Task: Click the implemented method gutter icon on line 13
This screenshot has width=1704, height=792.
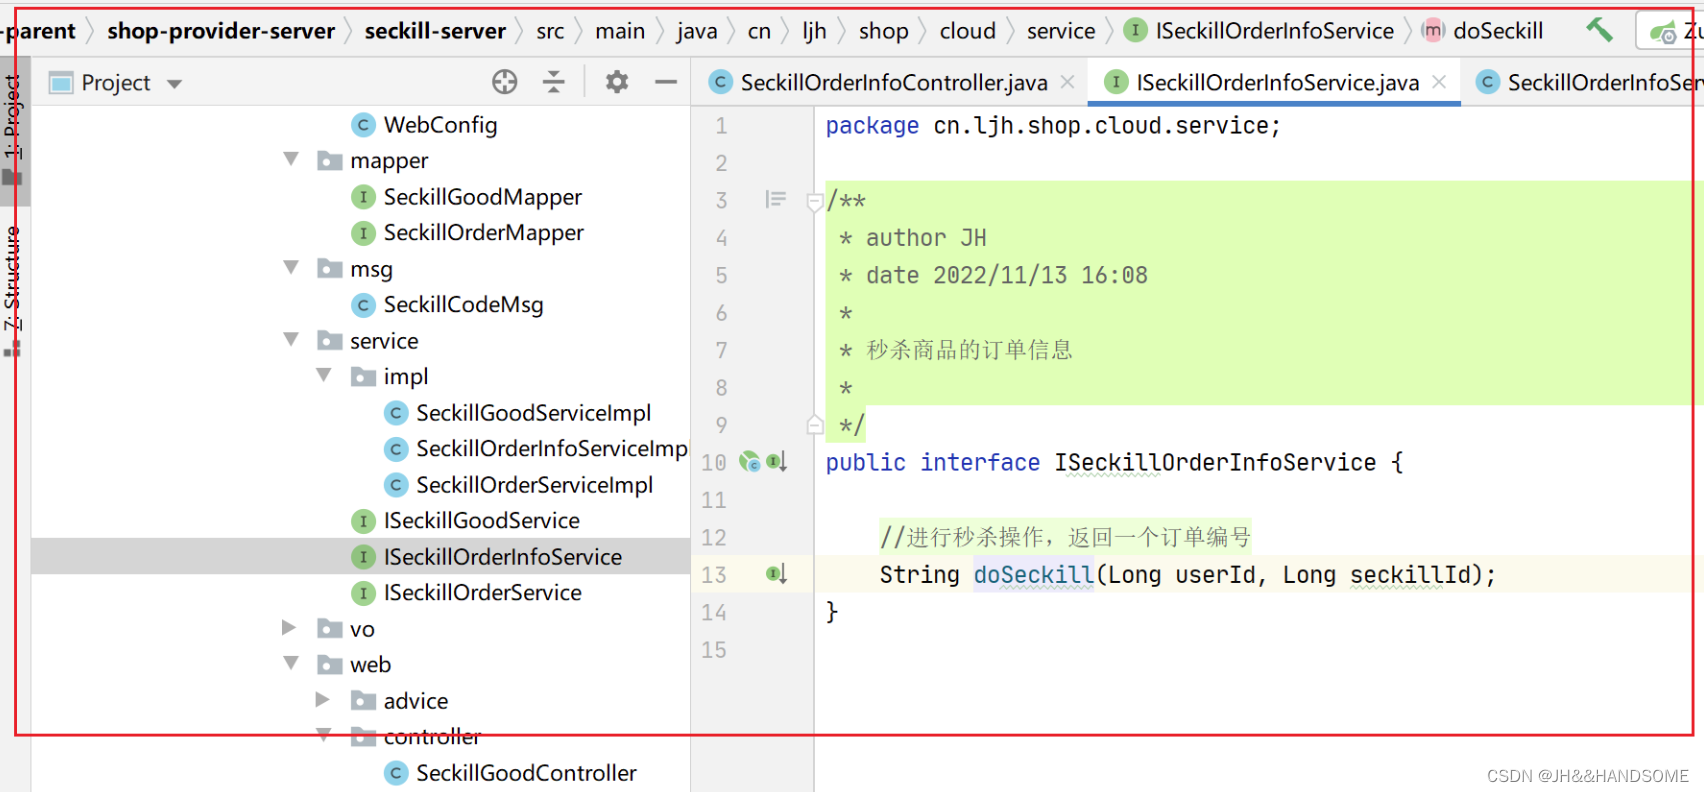Action: tap(777, 574)
